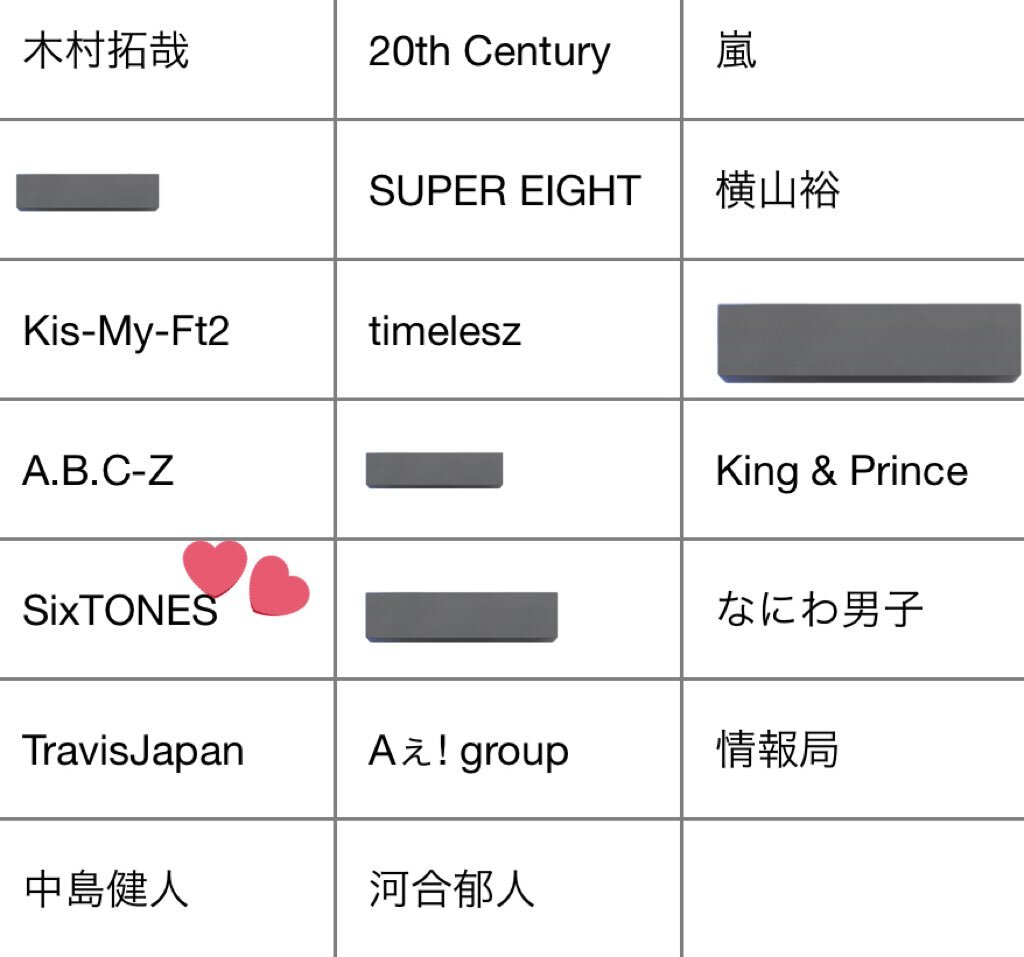Click the left pink heart sticker
Screen dimensions: 1024x957
(215, 568)
